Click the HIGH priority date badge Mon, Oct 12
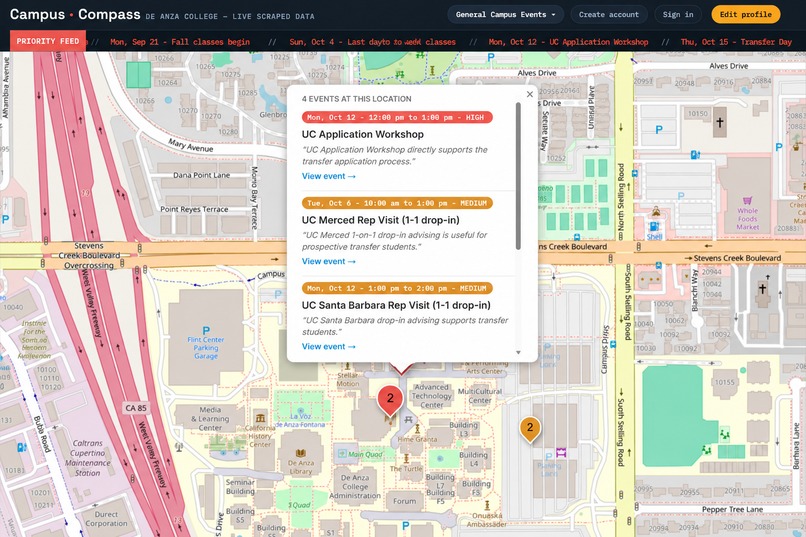The image size is (806, 537). pyautogui.click(x=397, y=118)
